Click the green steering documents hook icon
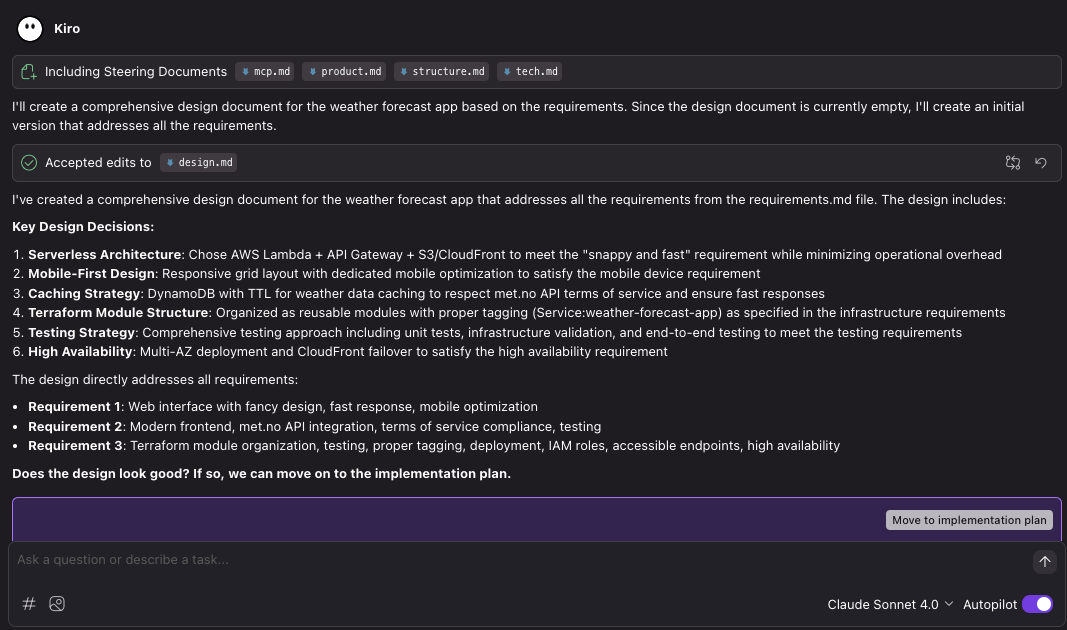The image size is (1067, 630). [28, 71]
